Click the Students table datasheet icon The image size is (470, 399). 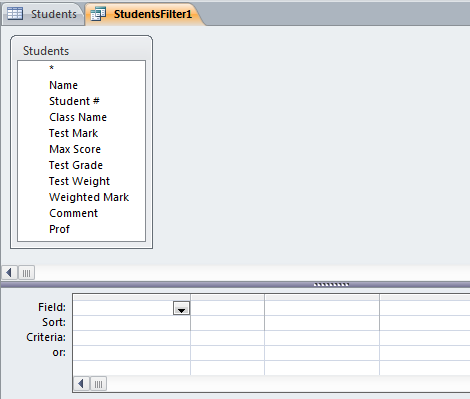[15, 14]
